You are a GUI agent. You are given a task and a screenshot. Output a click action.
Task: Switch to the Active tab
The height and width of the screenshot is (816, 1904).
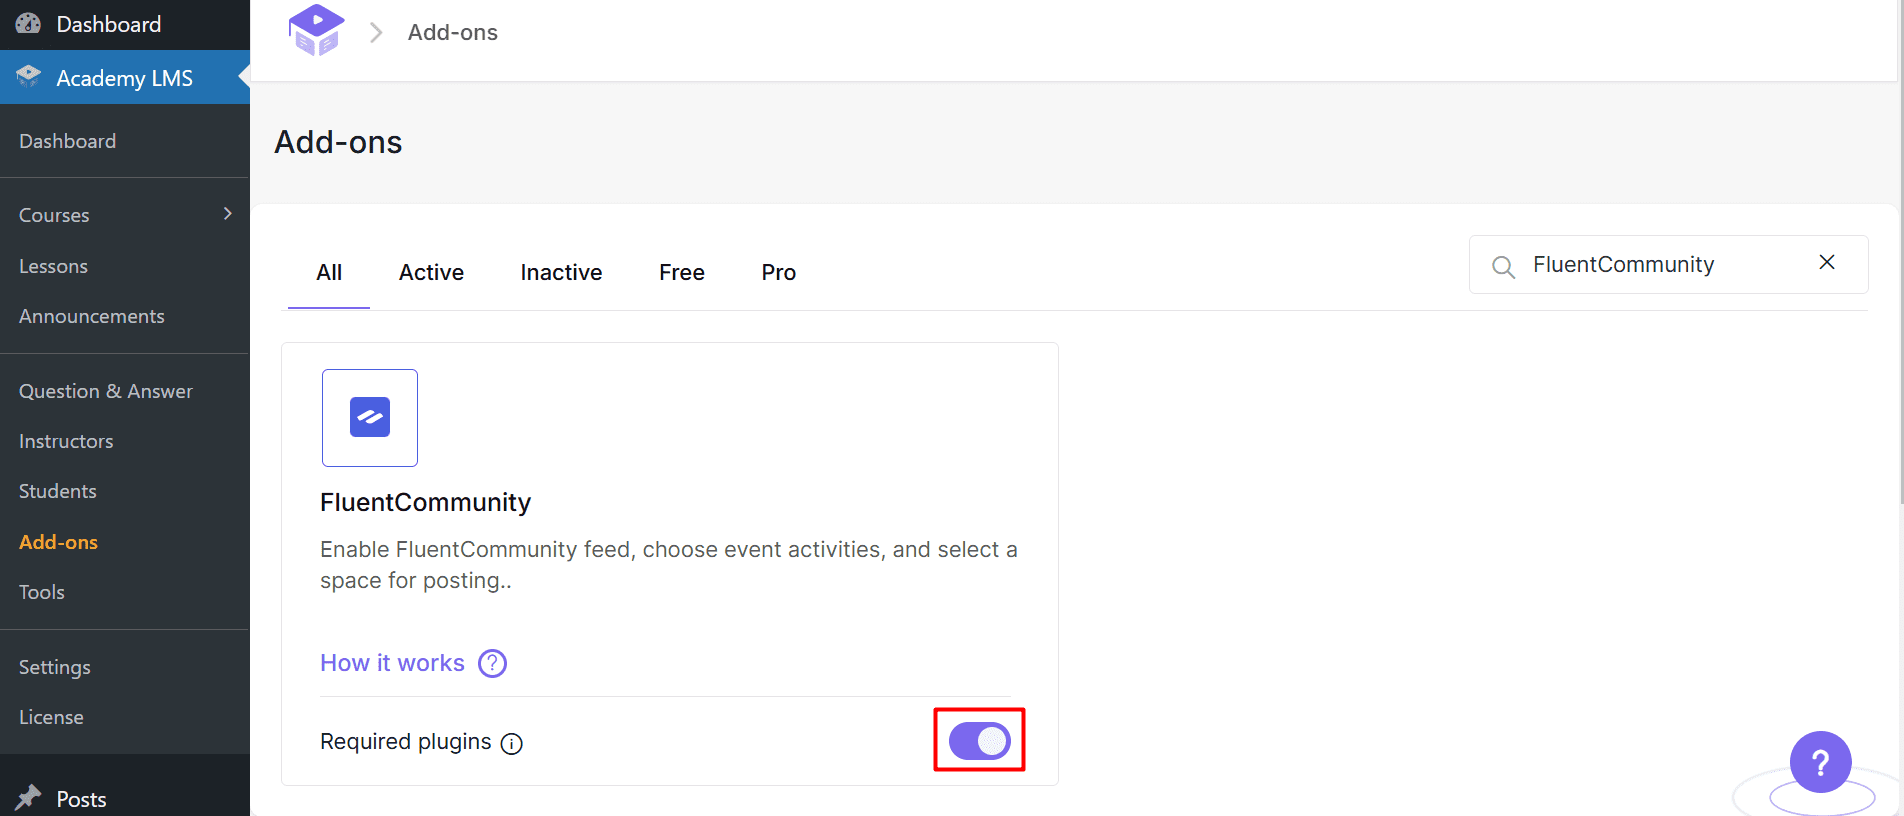click(x=431, y=272)
